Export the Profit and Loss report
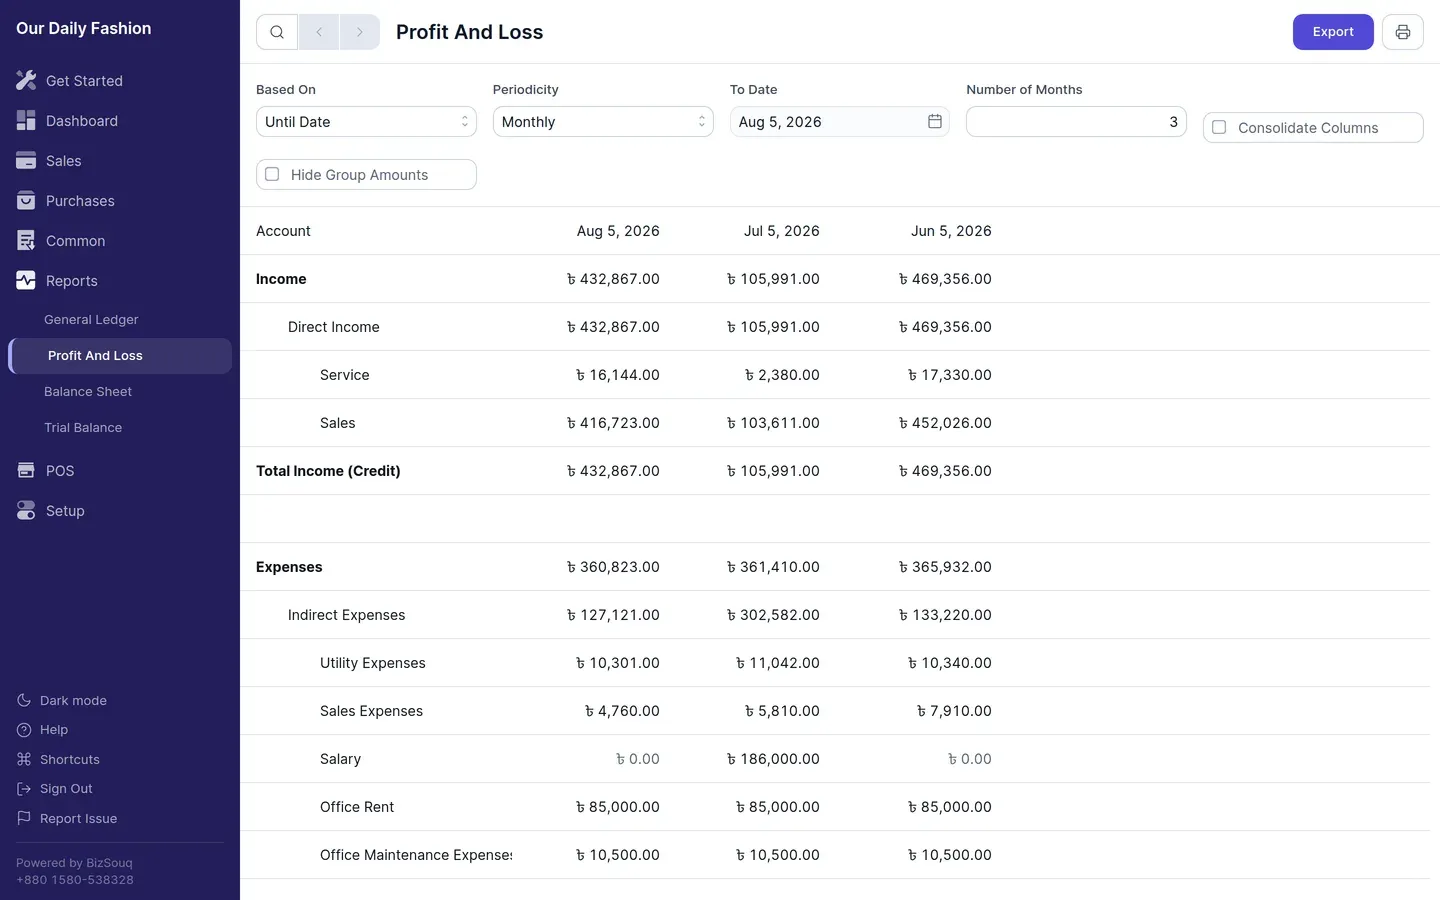The image size is (1440, 900). tap(1333, 32)
